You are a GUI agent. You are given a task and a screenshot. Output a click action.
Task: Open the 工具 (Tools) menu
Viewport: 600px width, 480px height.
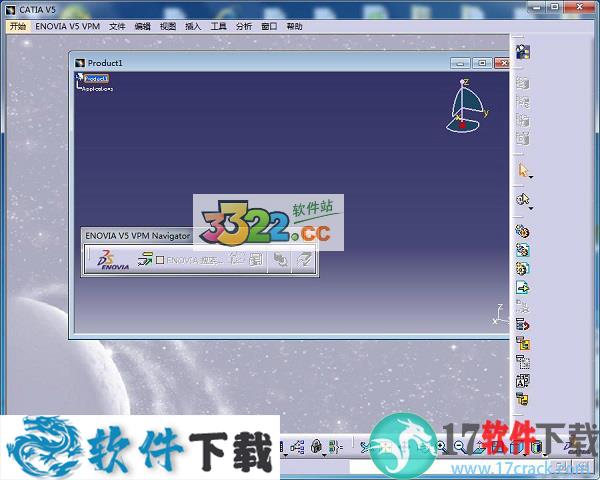(218, 26)
